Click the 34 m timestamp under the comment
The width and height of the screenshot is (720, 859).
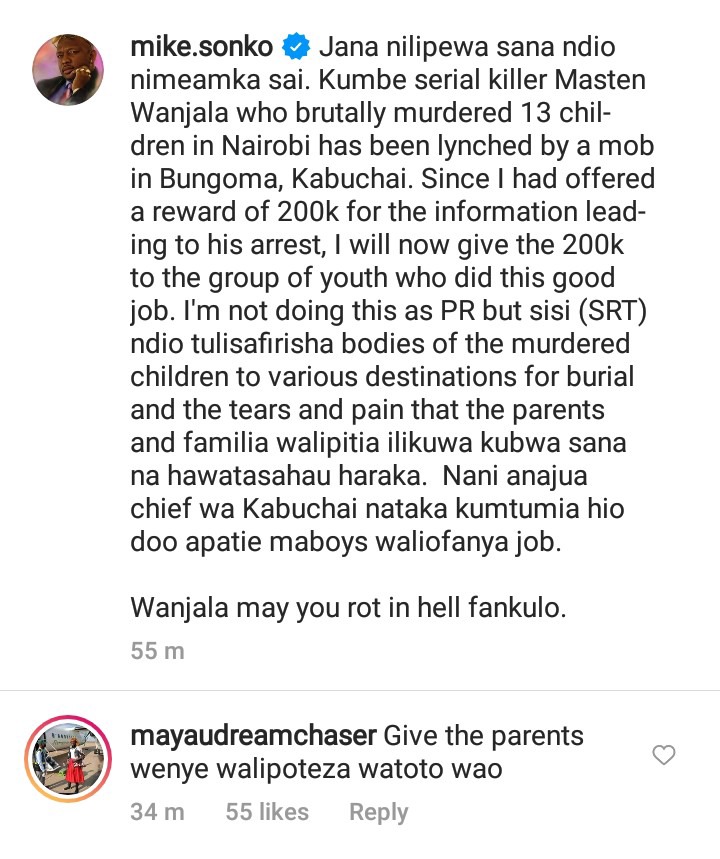(157, 812)
